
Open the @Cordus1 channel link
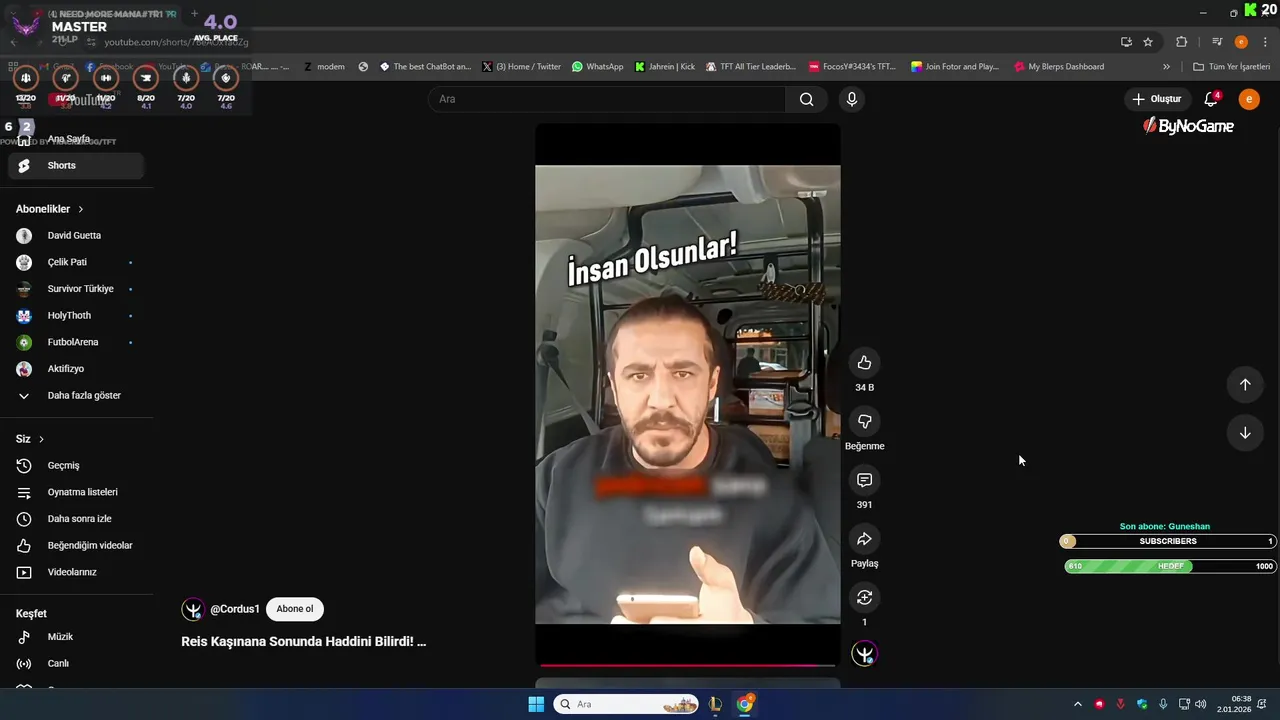(x=235, y=609)
